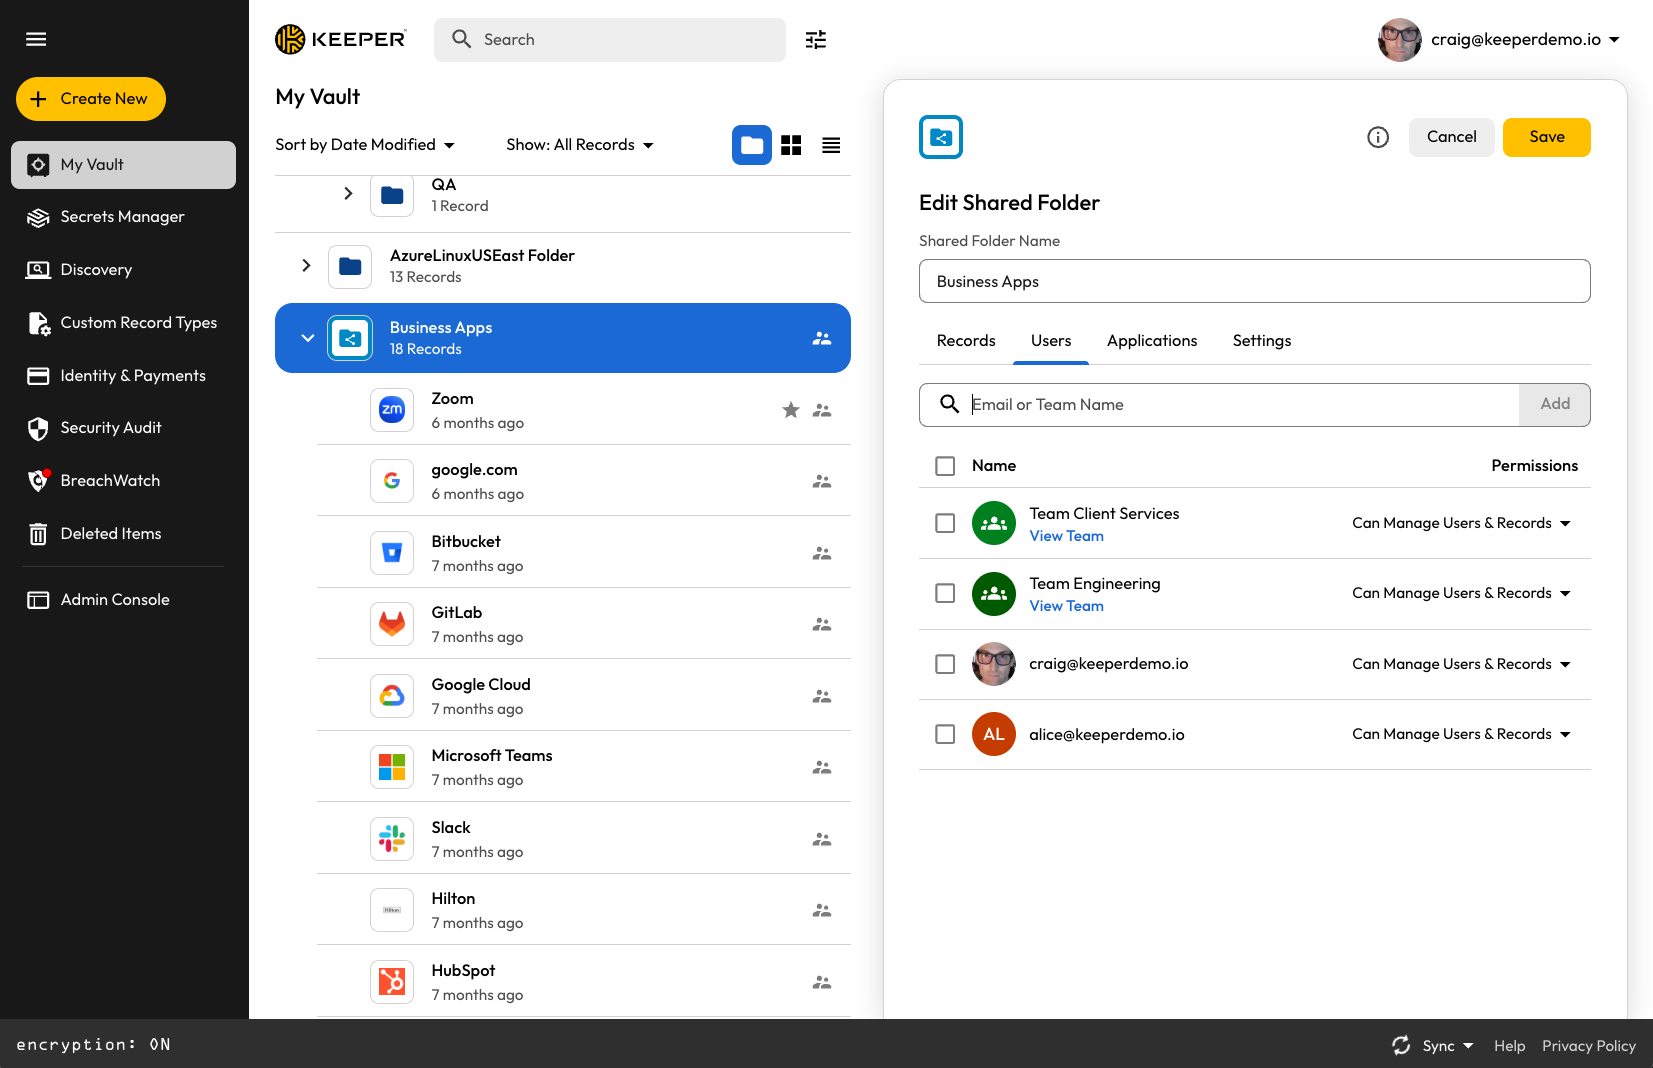Click the hamburger menu icon
Viewport: 1653px width, 1068px height.
(x=36, y=39)
